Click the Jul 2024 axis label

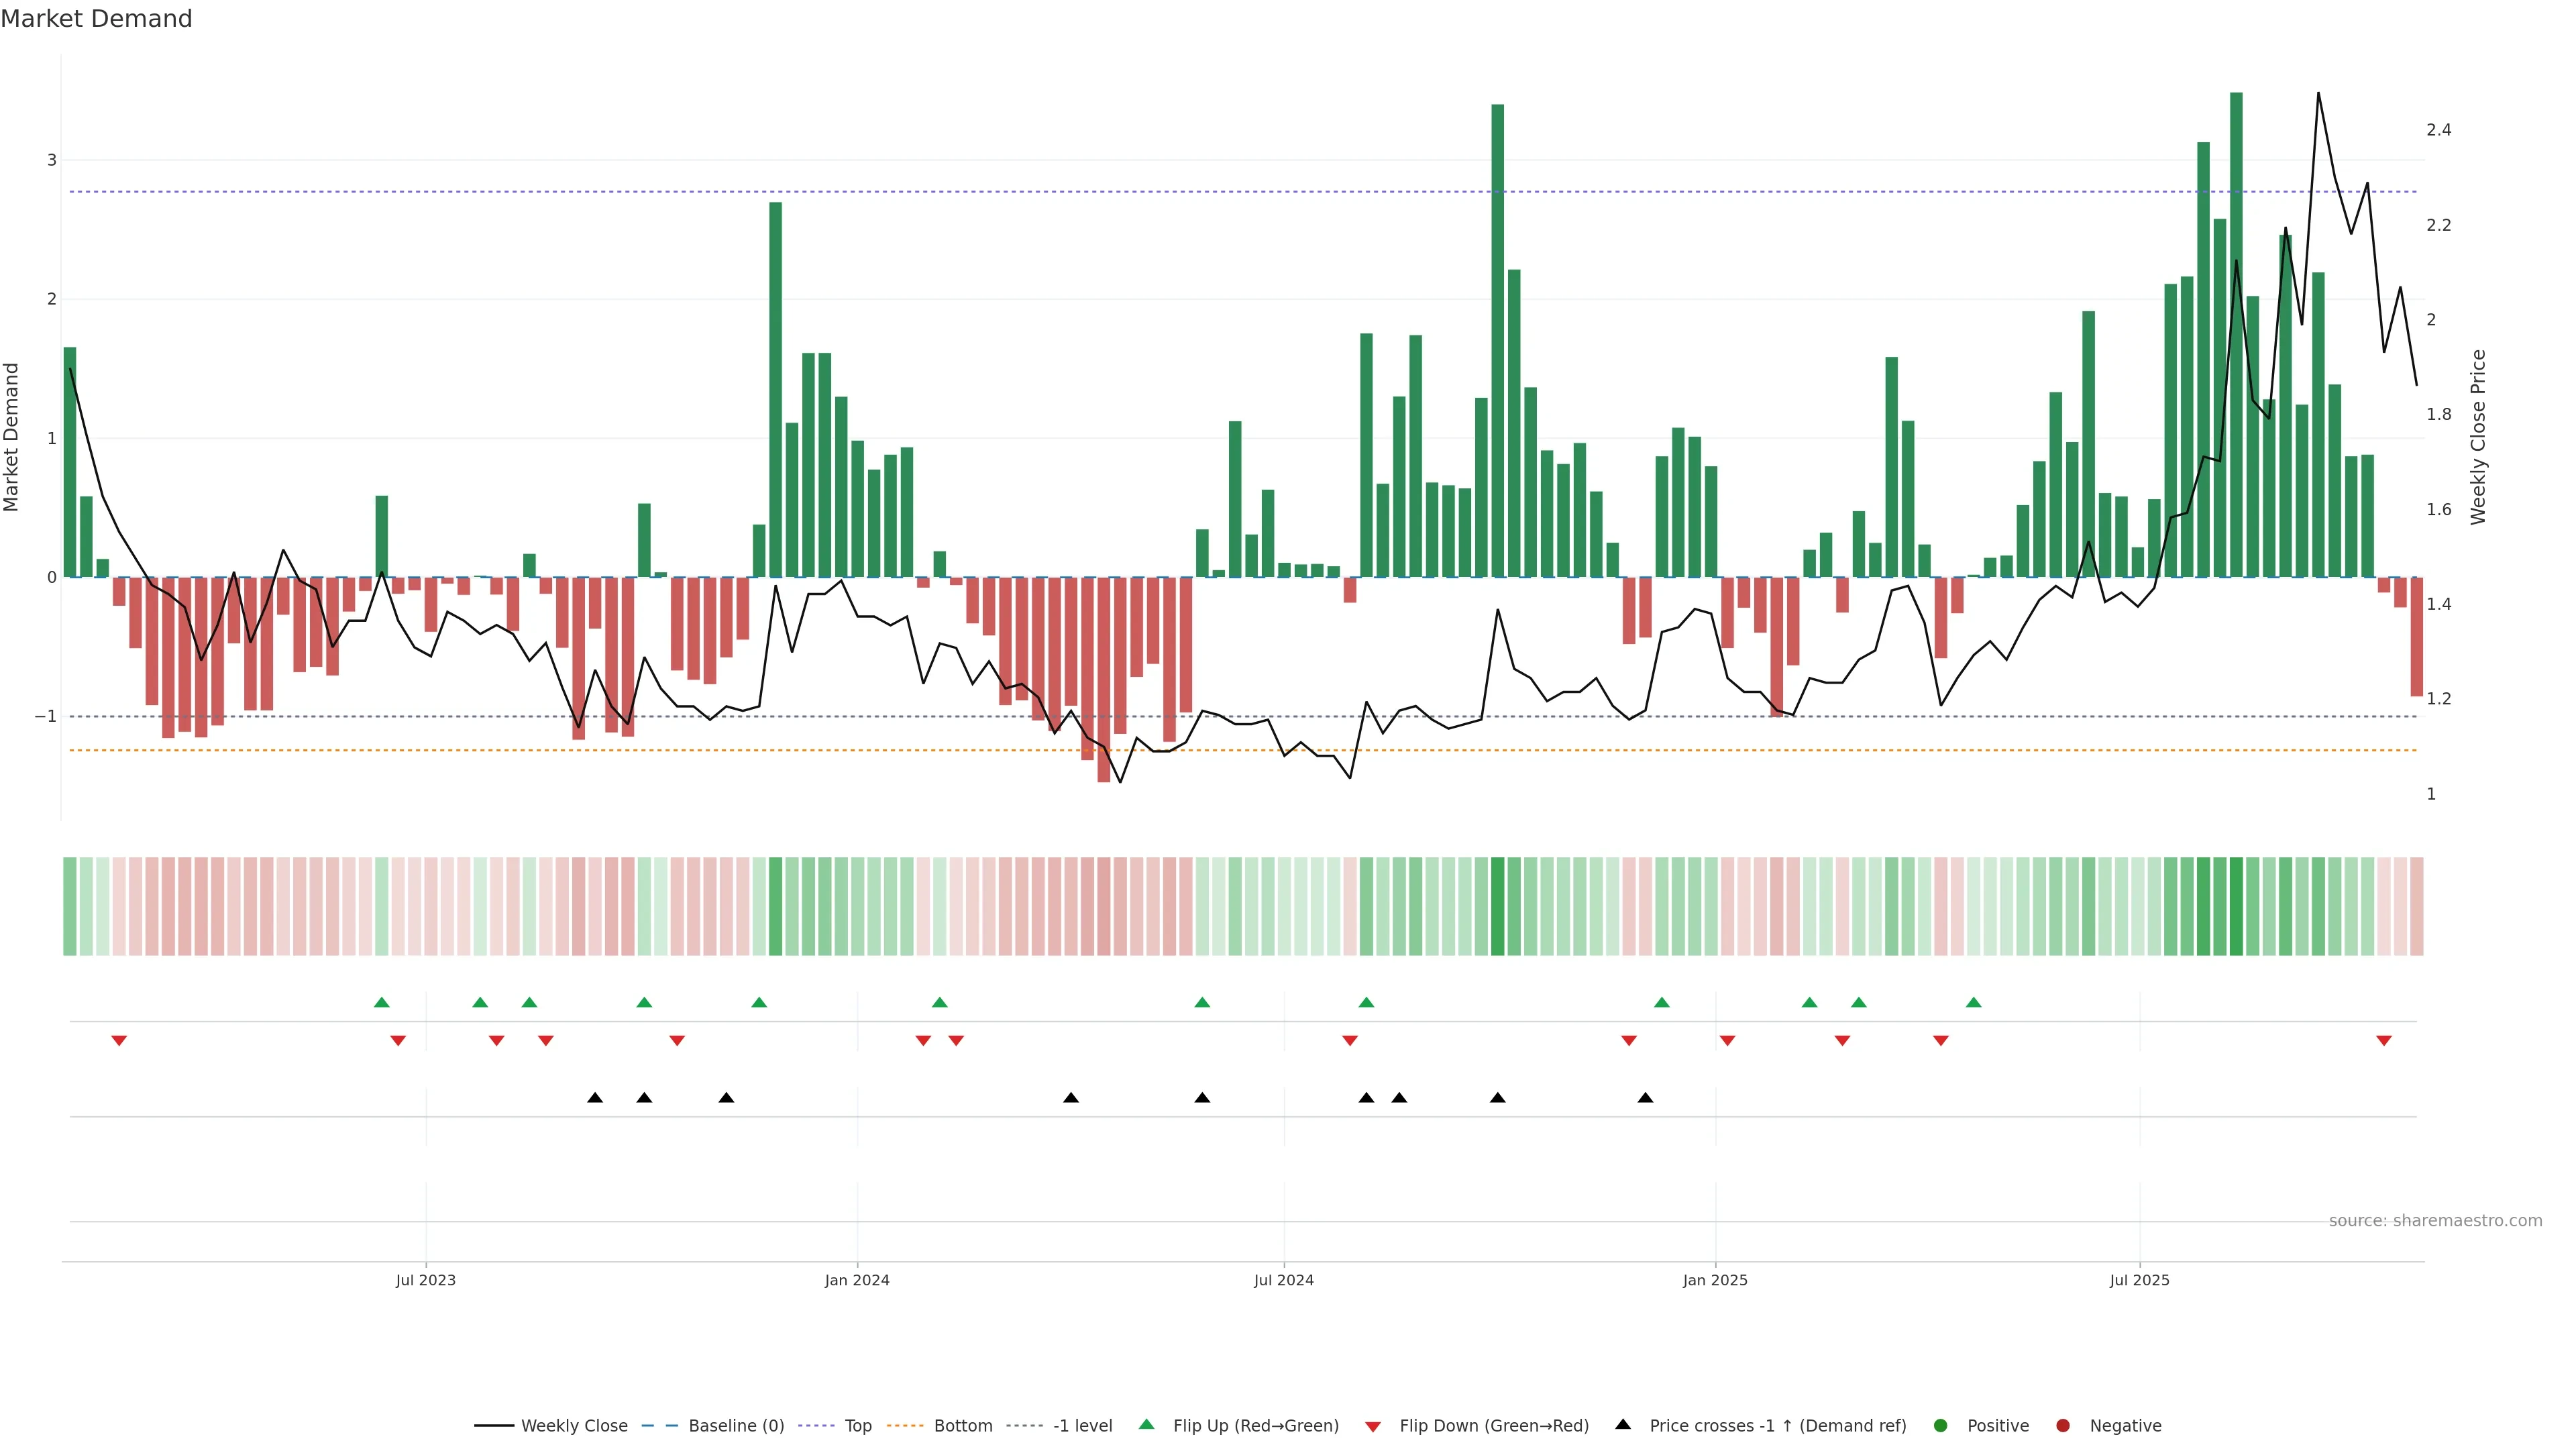tap(1284, 1280)
